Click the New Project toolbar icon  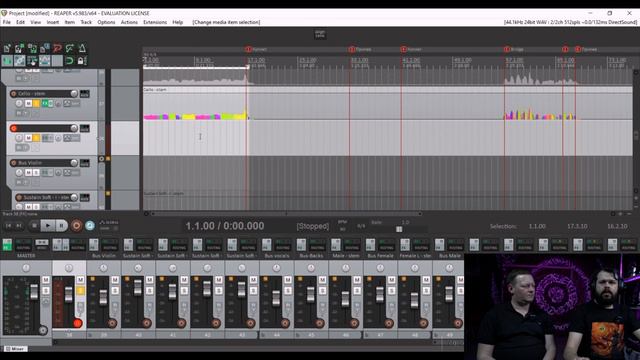tap(7, 49)
